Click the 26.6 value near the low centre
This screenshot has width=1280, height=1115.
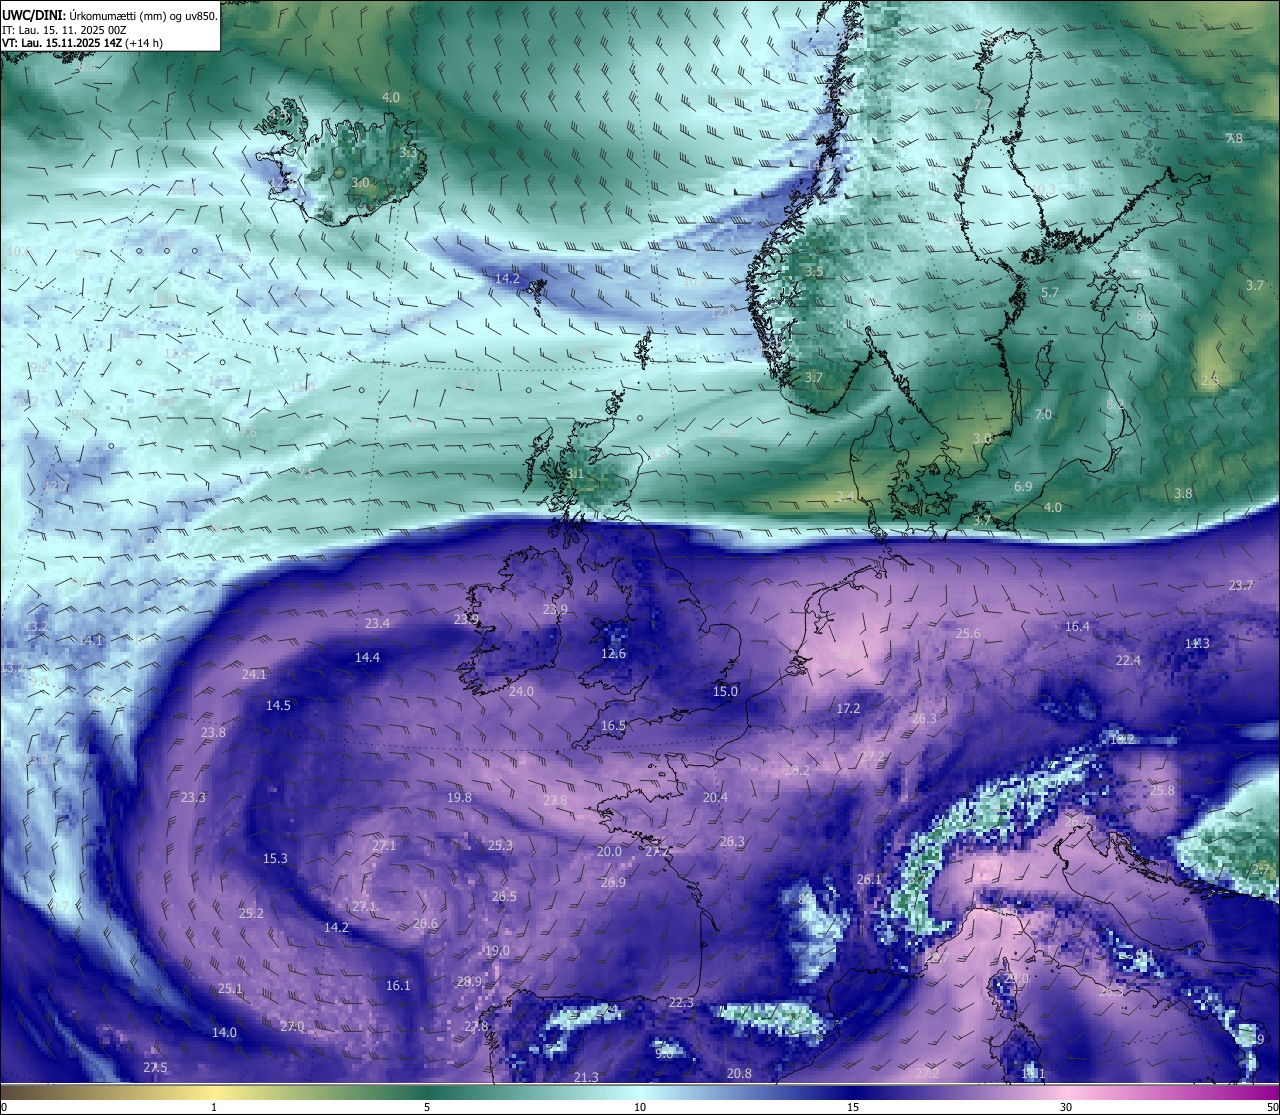coord(425,923)
